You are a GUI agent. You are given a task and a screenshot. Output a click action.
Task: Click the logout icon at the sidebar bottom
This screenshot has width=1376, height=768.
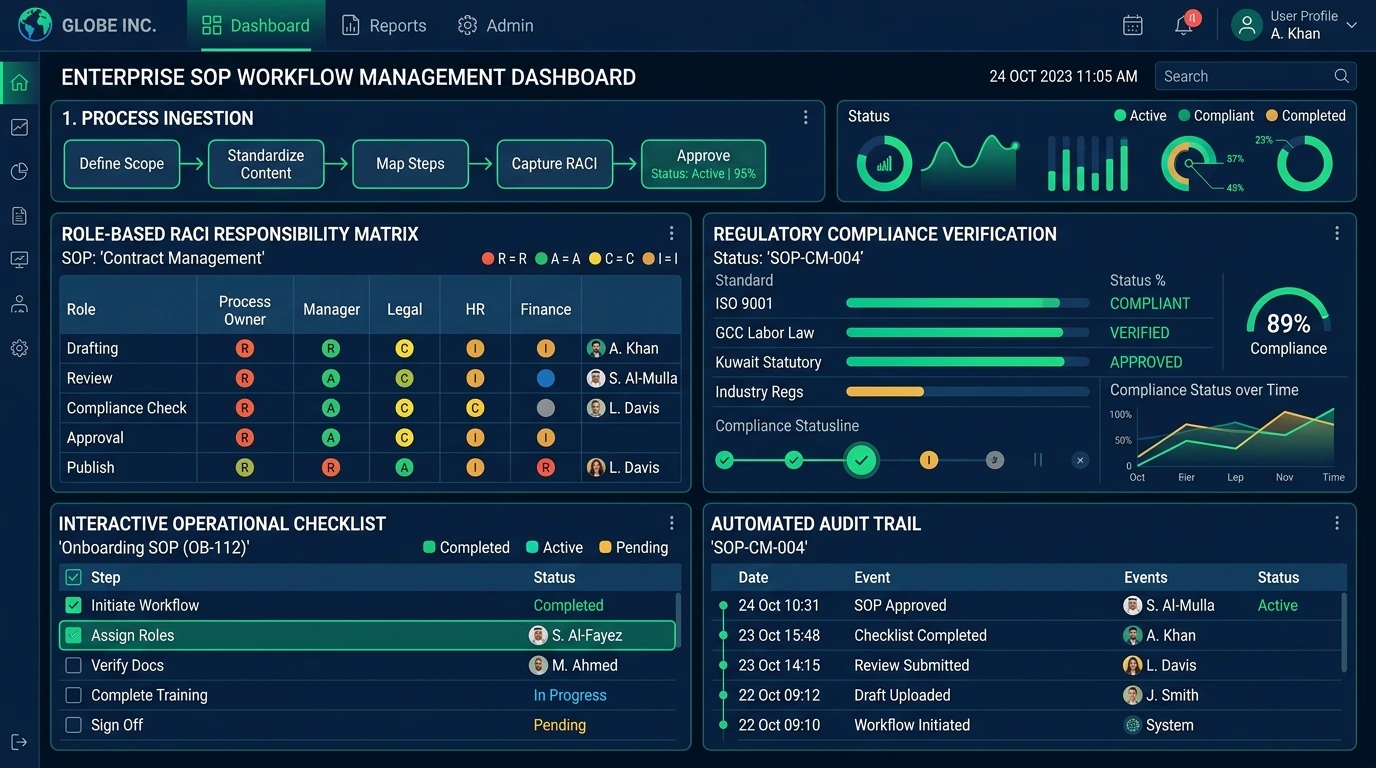point(19,742)
